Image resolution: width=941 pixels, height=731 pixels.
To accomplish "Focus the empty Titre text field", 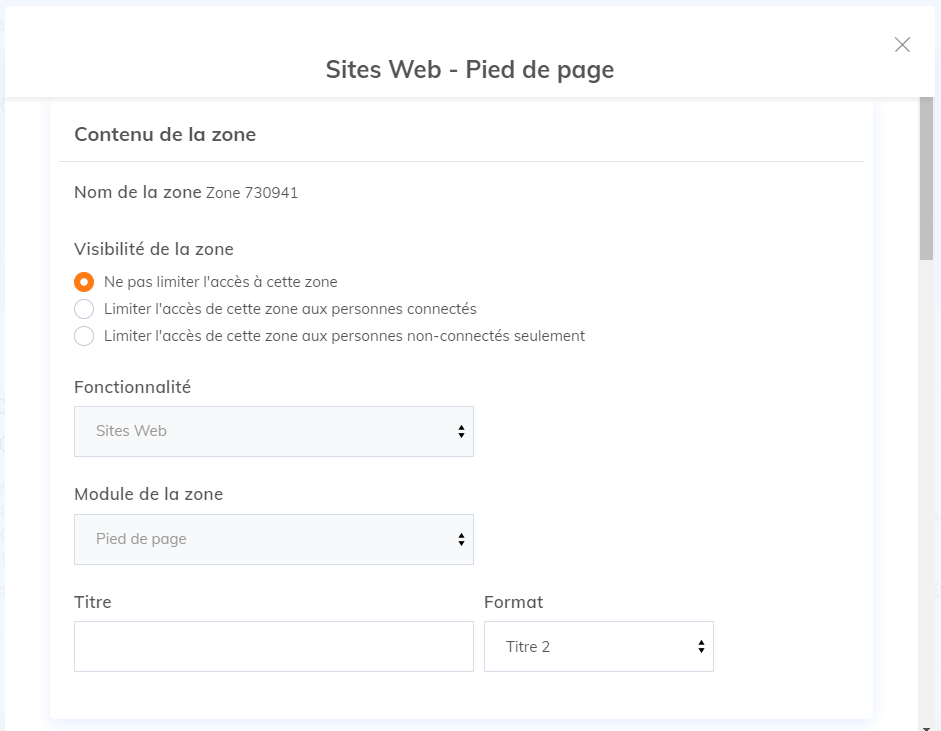I will (x=273, y=647).
